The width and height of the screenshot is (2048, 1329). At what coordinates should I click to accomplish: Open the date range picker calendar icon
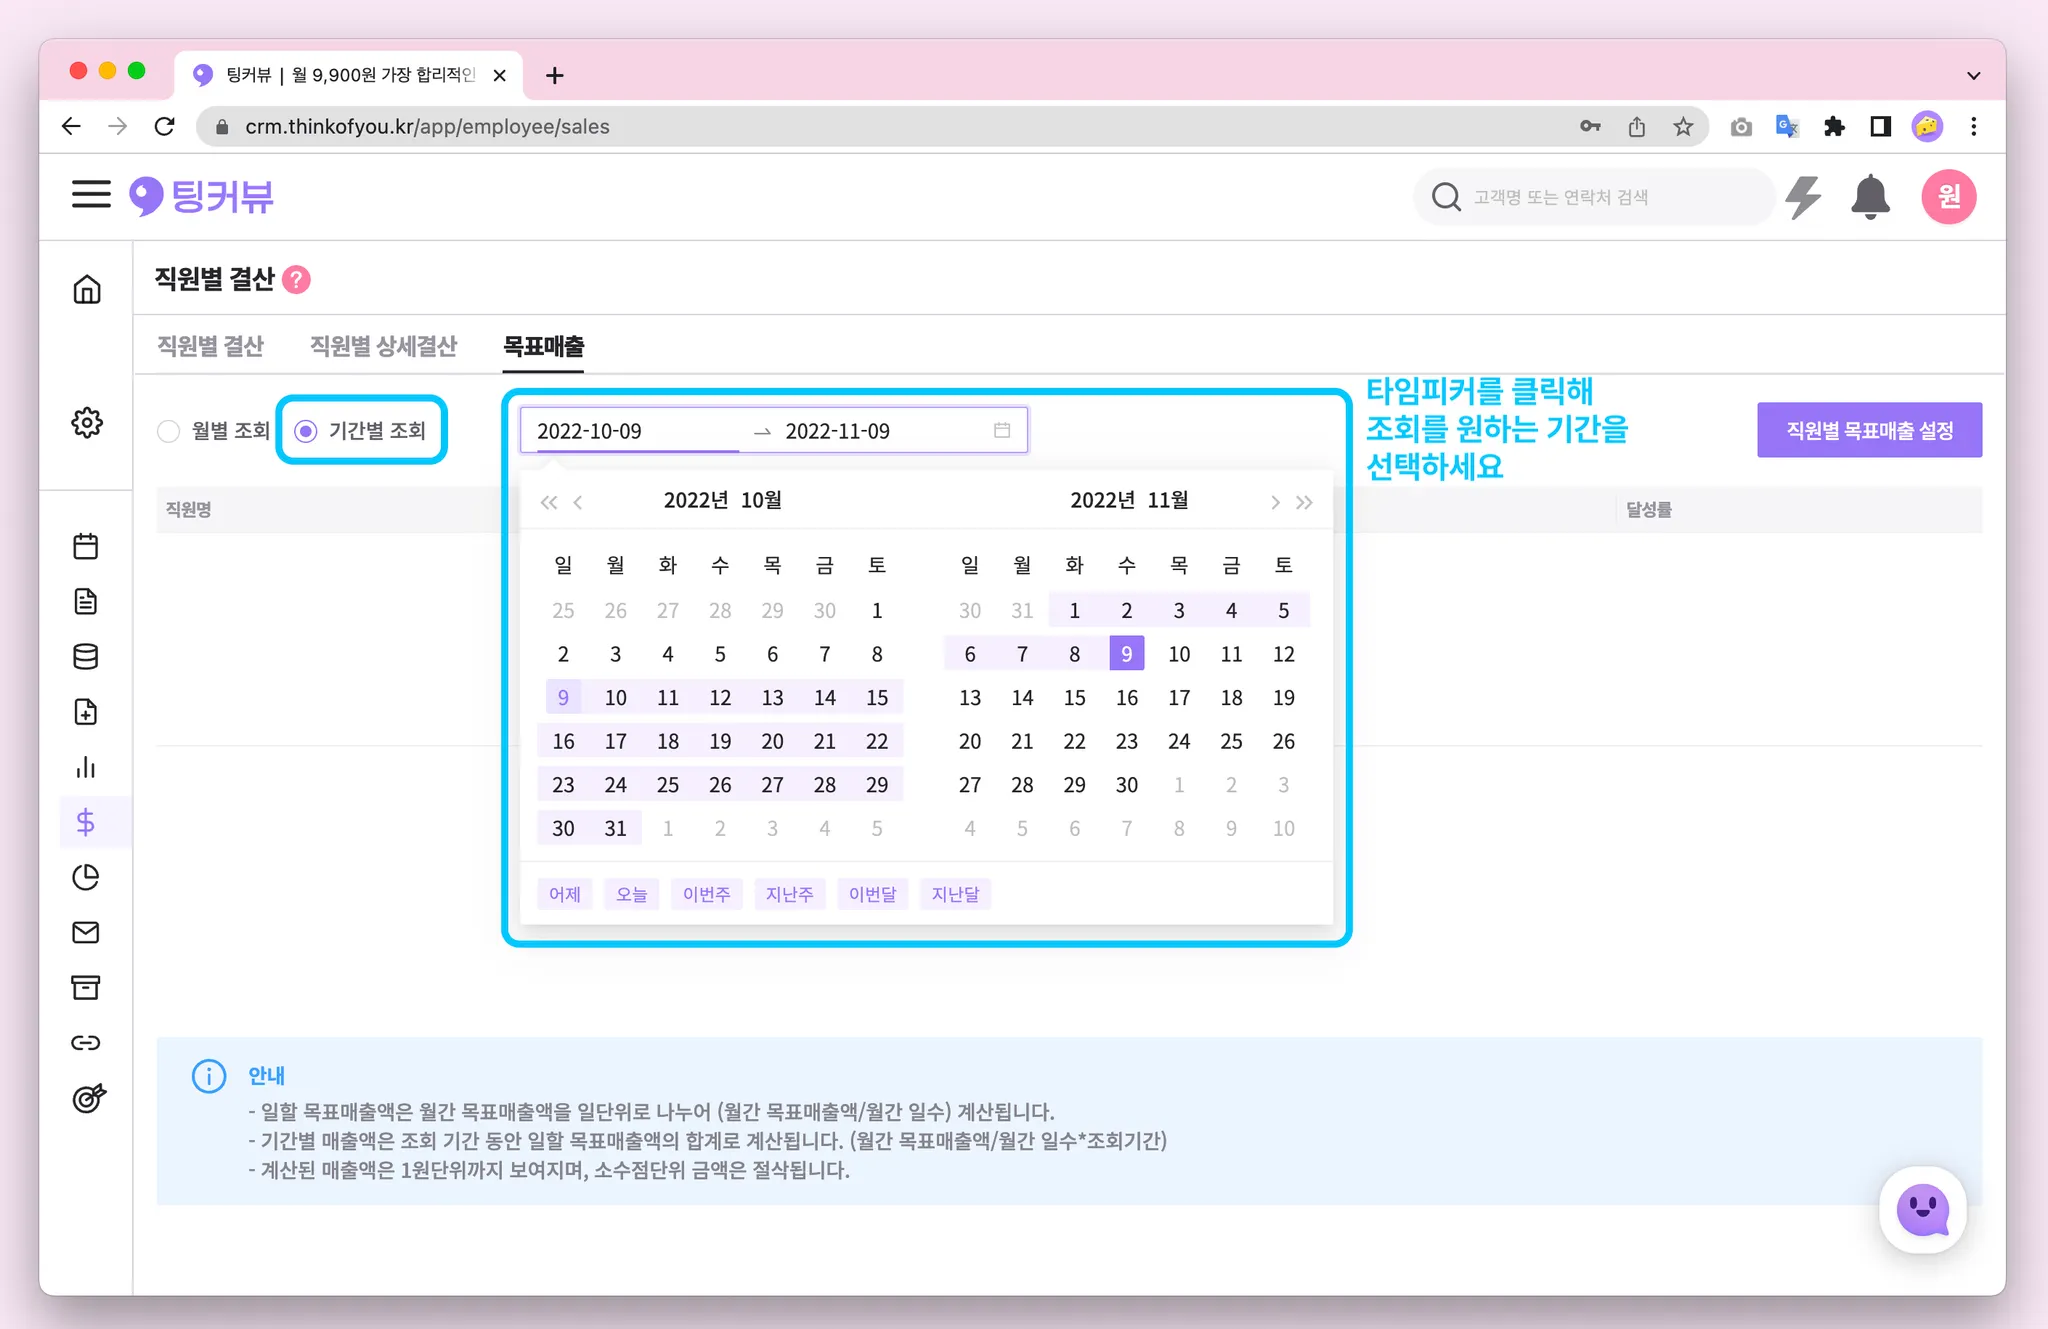tap(1002, 430)
